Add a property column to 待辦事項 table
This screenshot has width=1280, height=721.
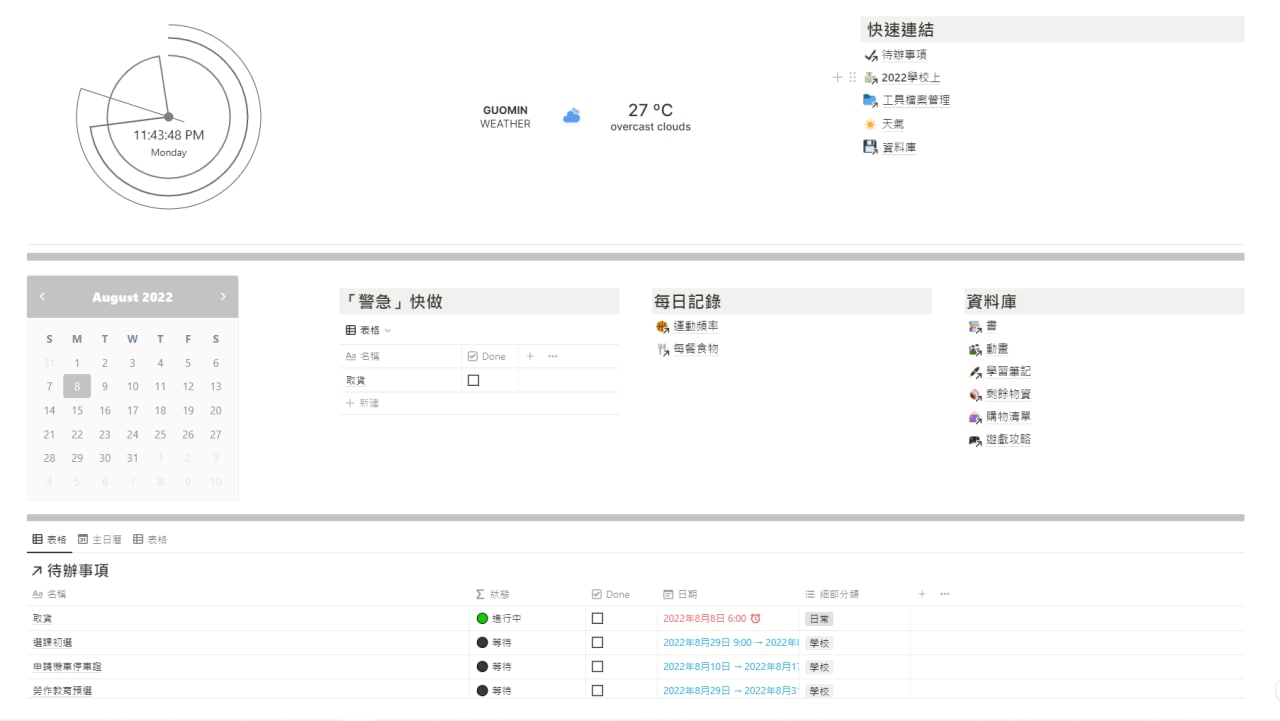pyautogui.click(x=922, y=594)
